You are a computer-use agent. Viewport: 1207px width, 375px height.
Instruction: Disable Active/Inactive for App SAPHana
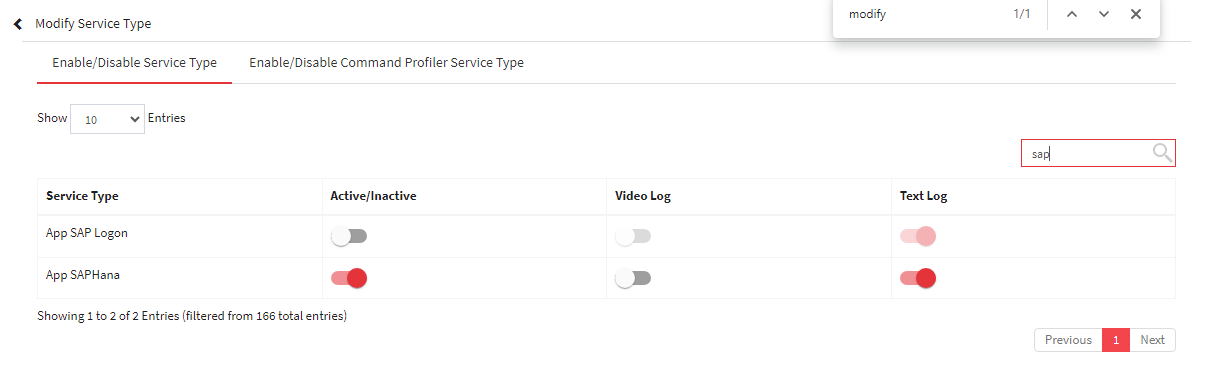point(349,277)
